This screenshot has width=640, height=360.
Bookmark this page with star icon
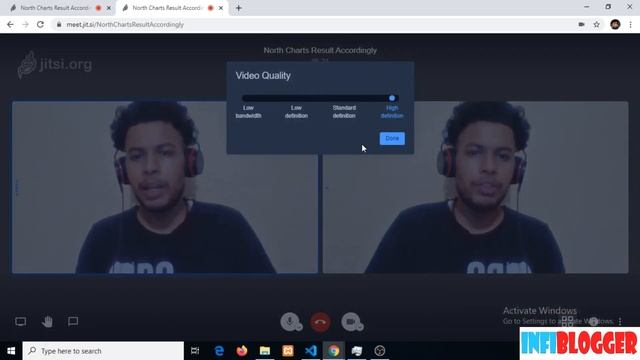[x=597, y=24]
